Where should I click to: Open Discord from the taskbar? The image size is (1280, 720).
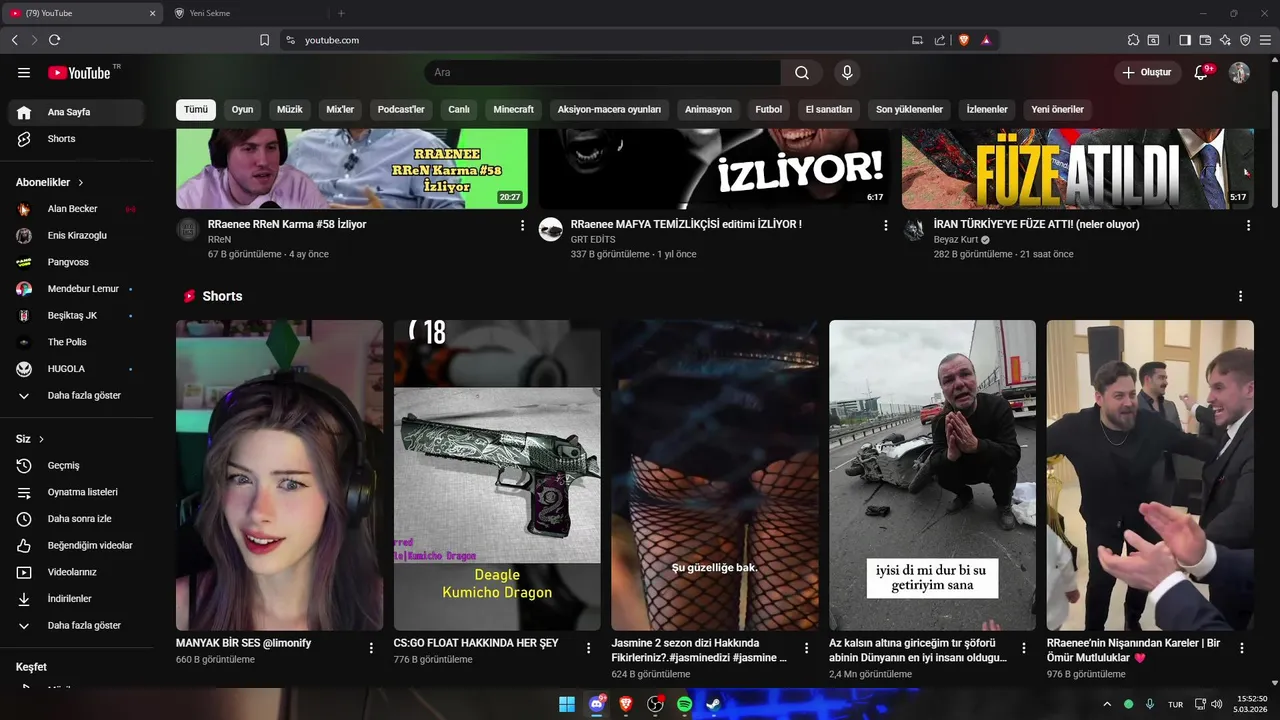pos(597,704)
